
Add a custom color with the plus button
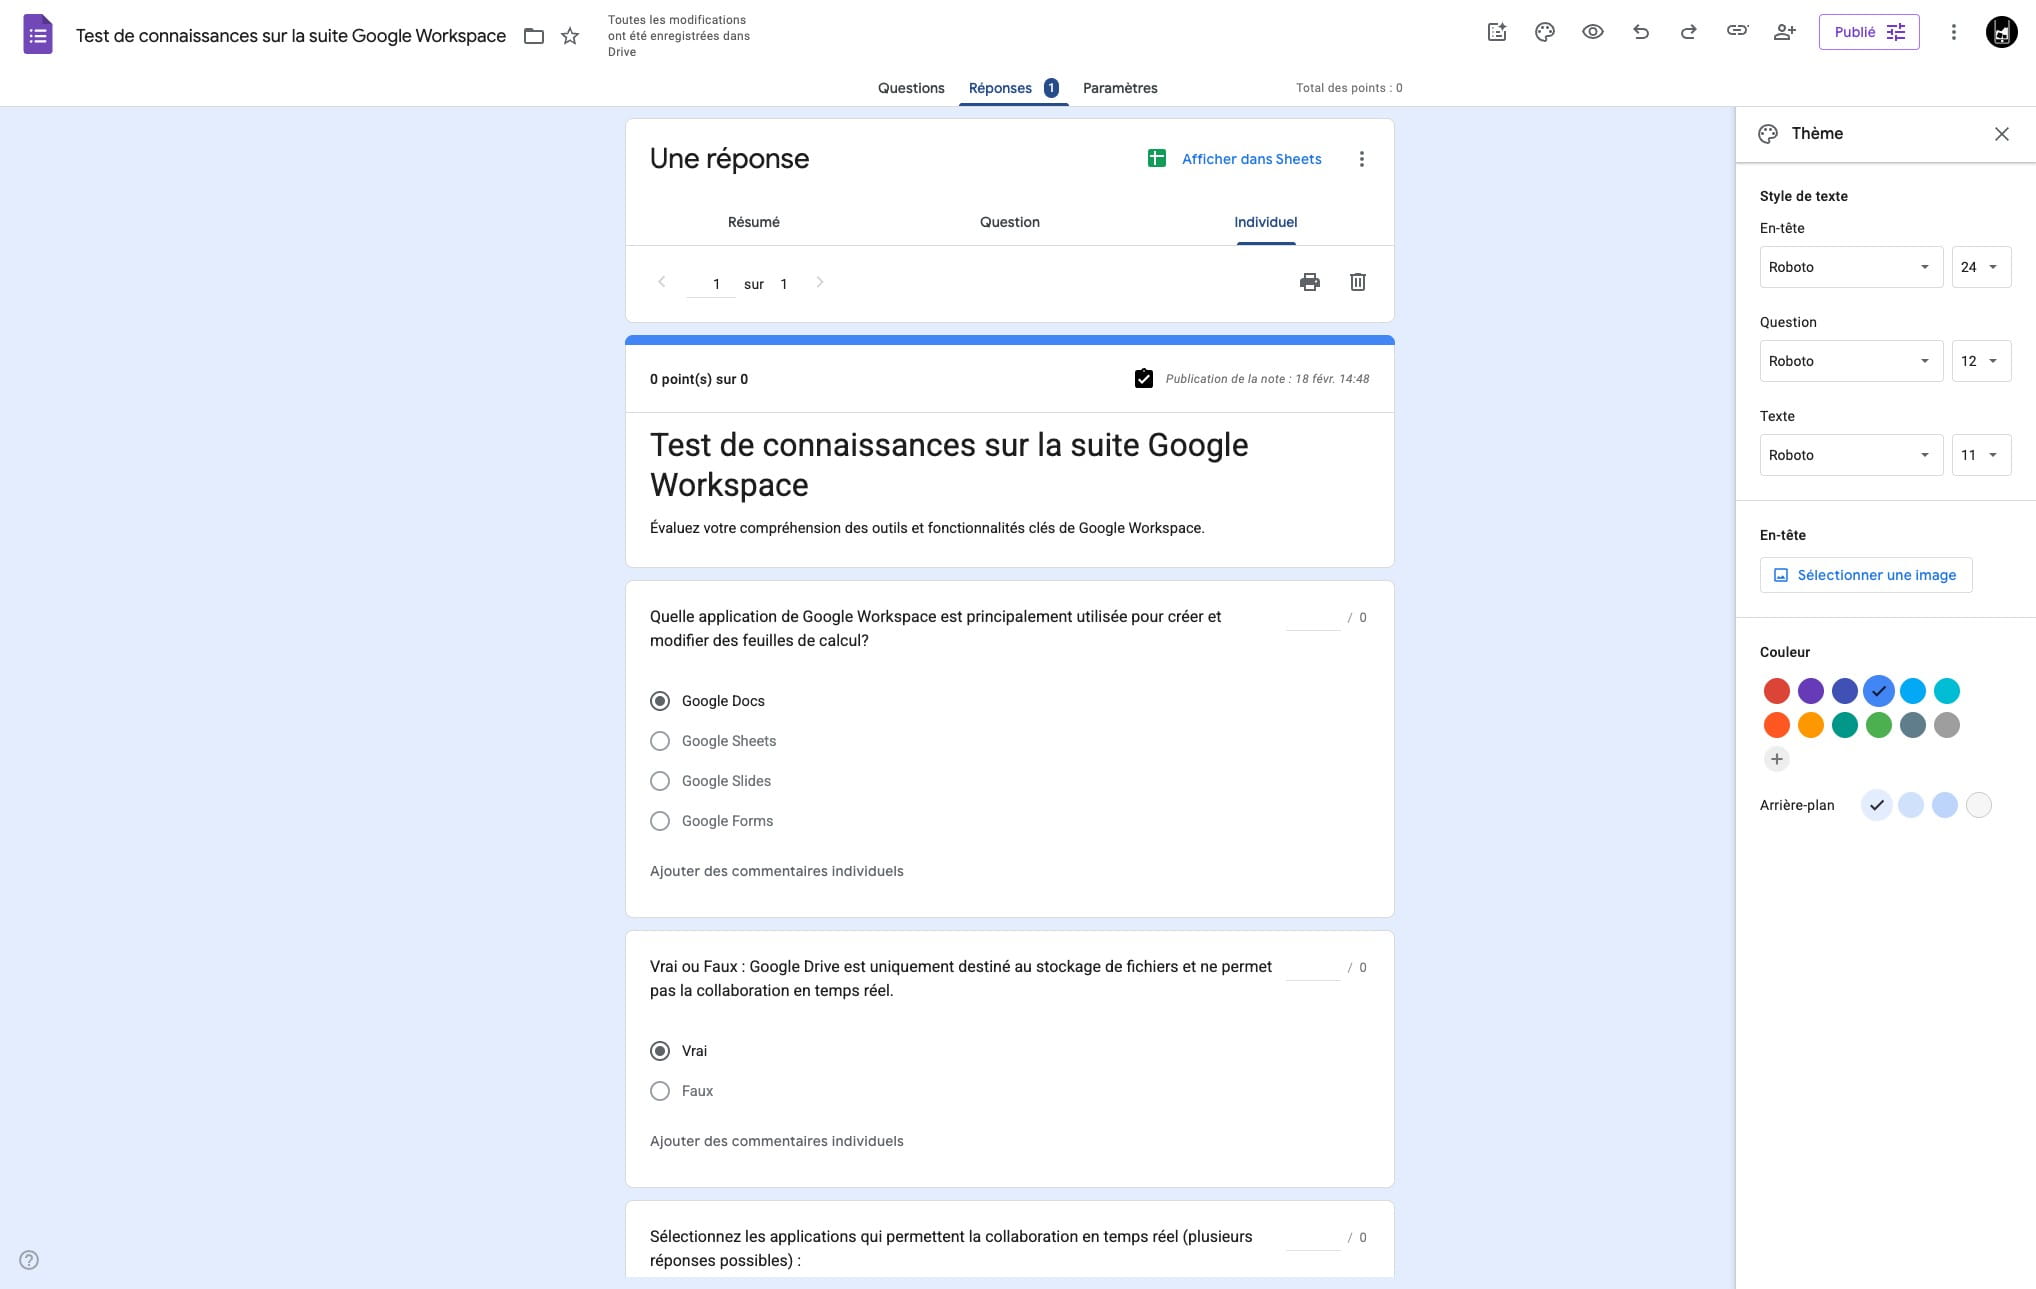pos(1777,759)
